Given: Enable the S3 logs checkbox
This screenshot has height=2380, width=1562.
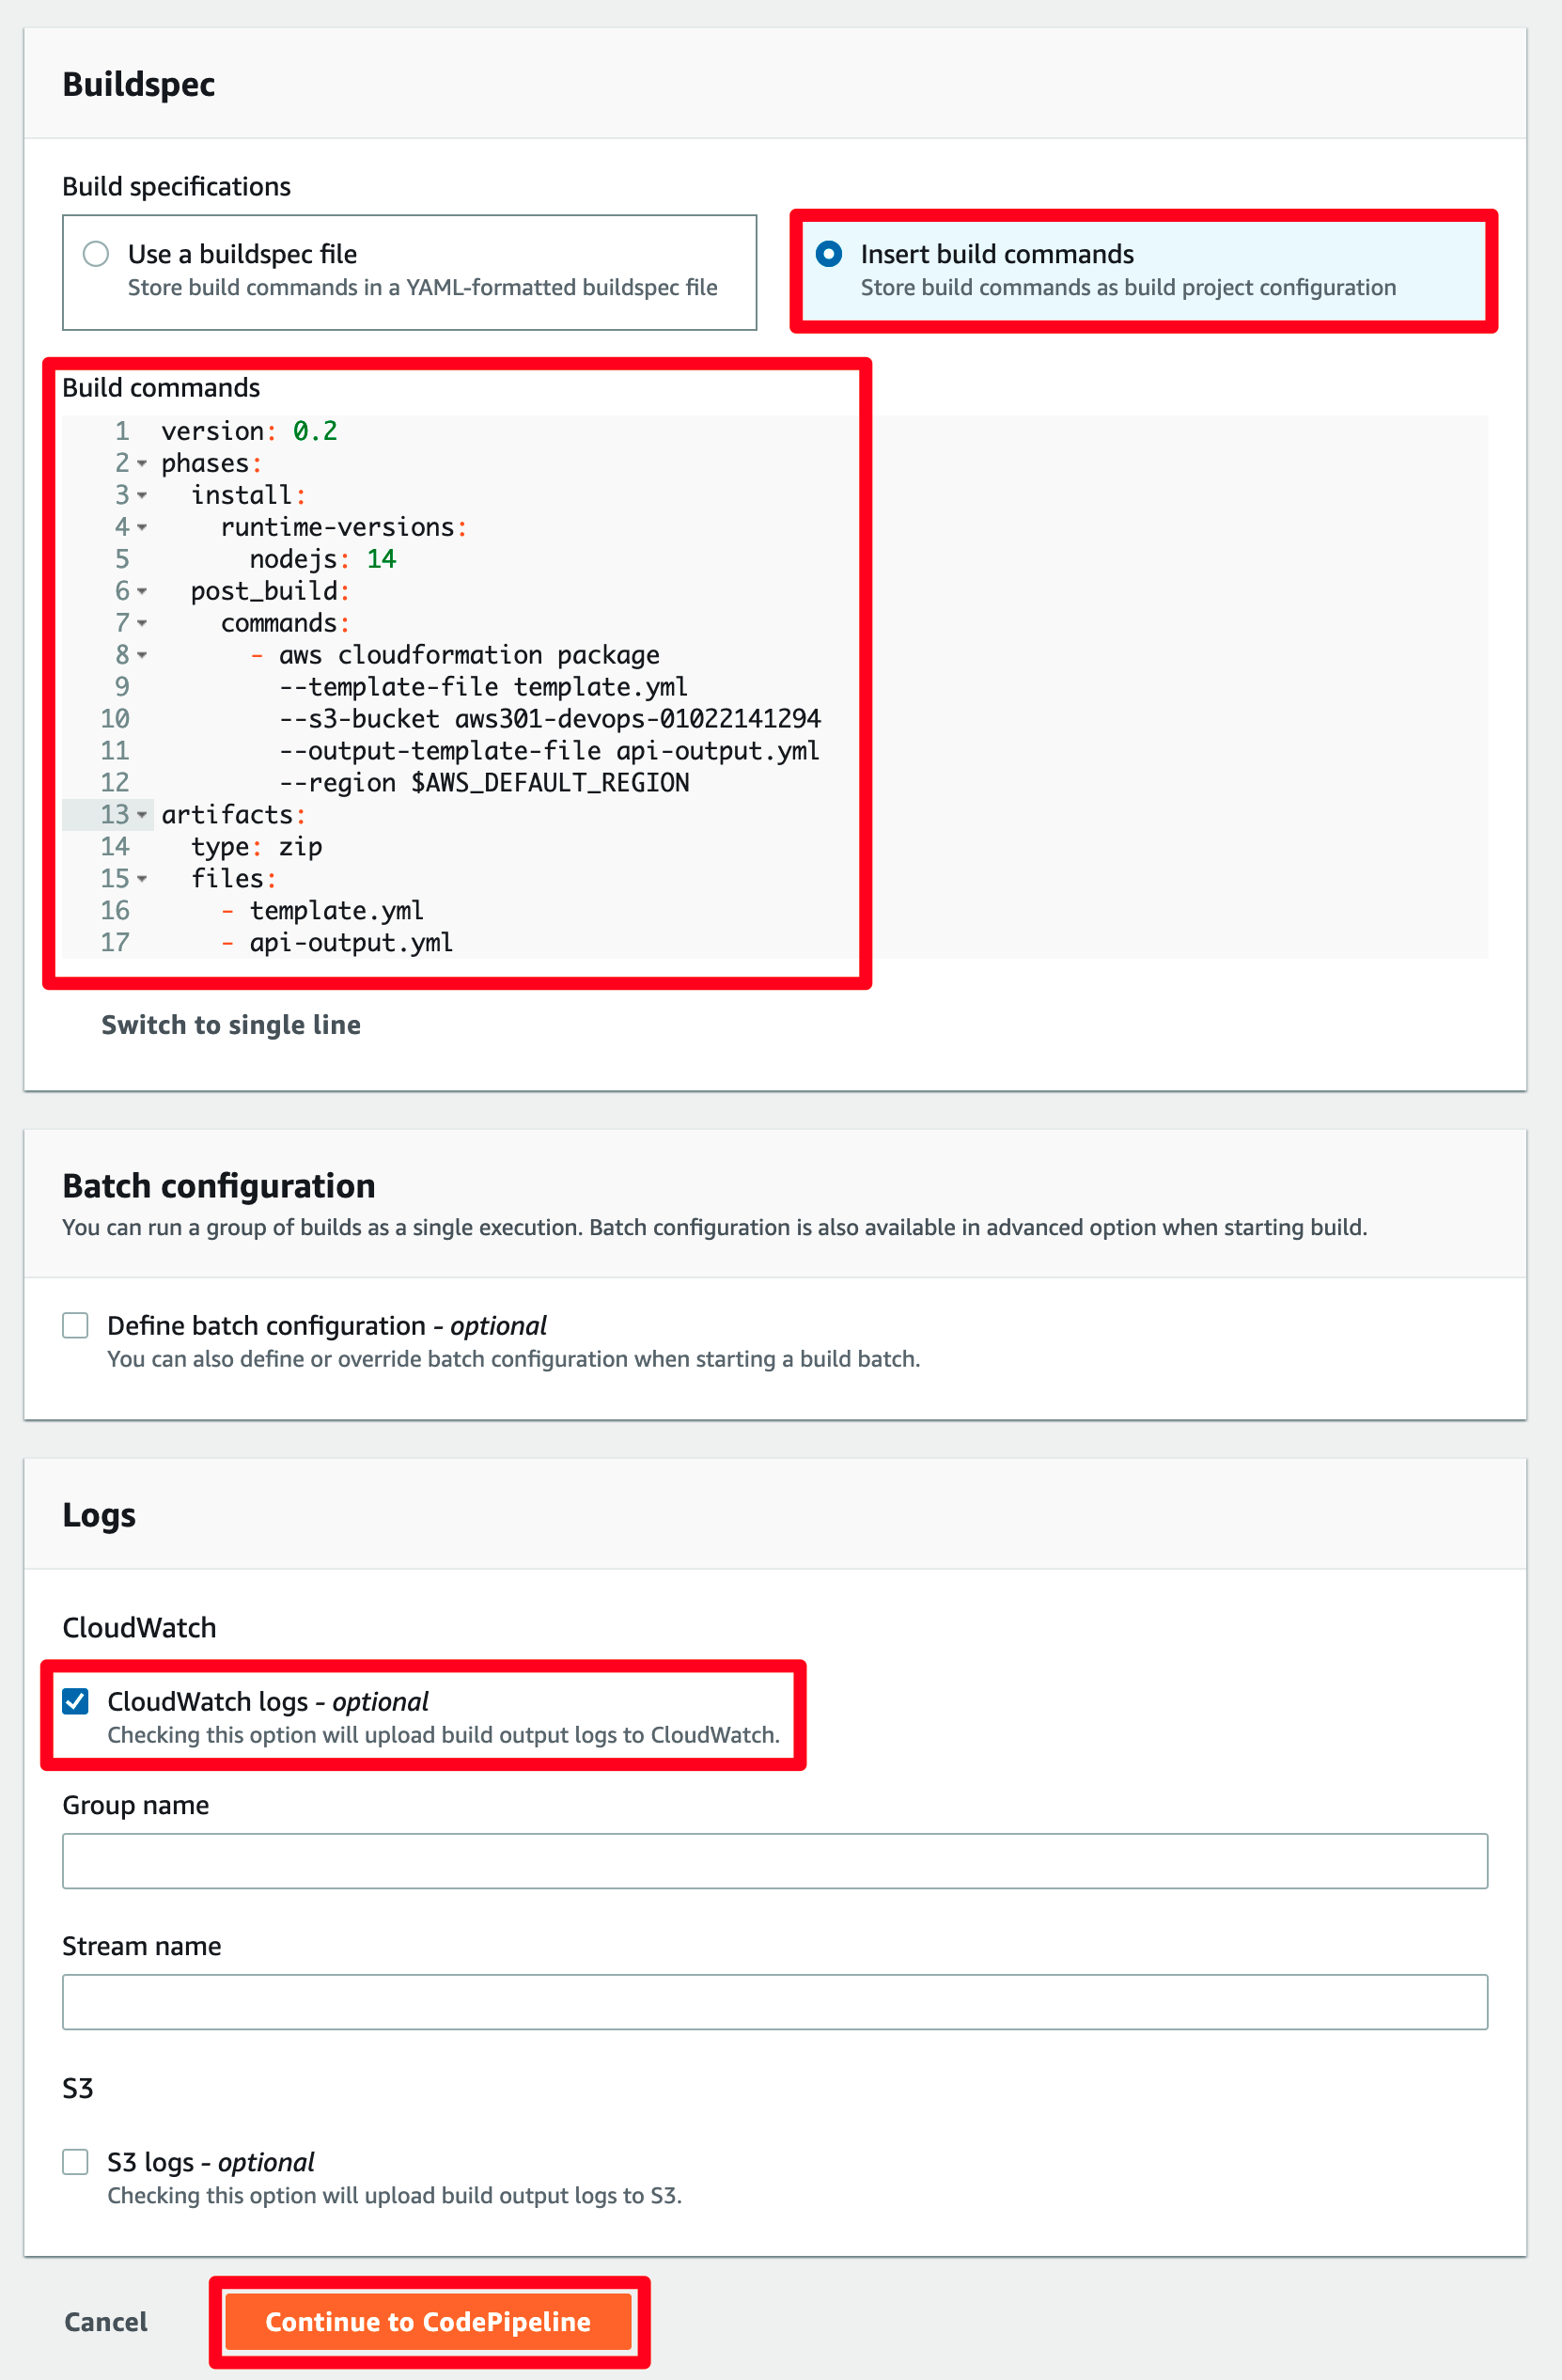Looking at the screenshot, I should click(x=75, y=2162).
